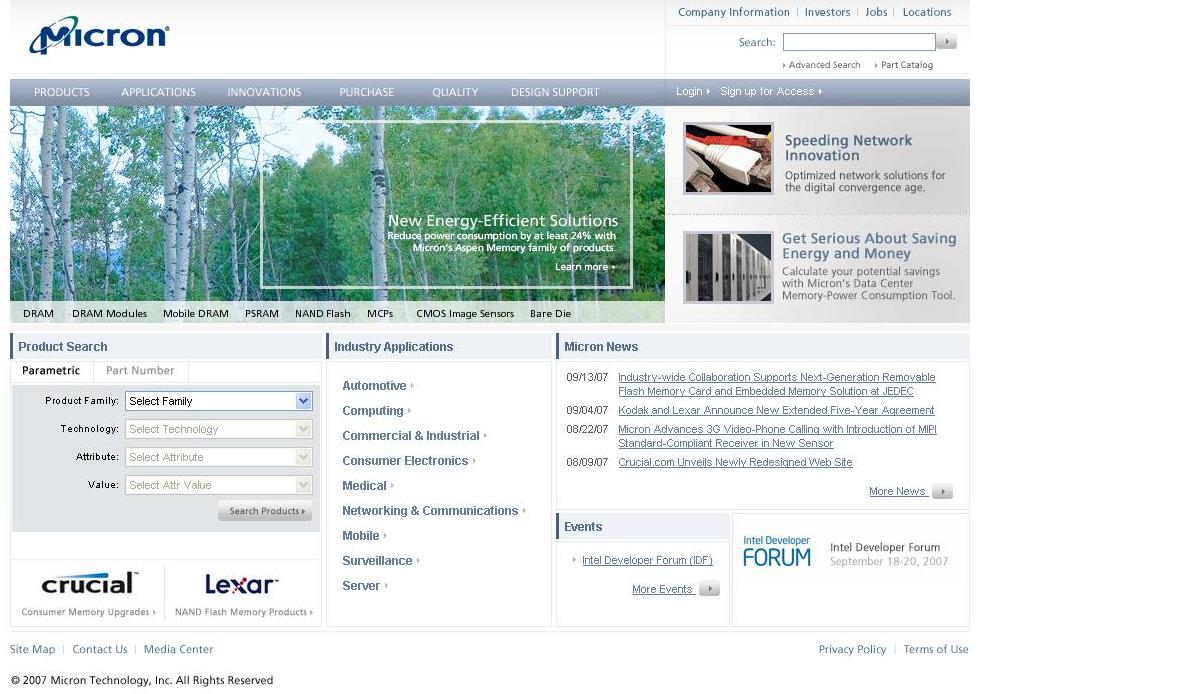Click Sign up for Access
The image size is (1185, 694).
(771, 91)
